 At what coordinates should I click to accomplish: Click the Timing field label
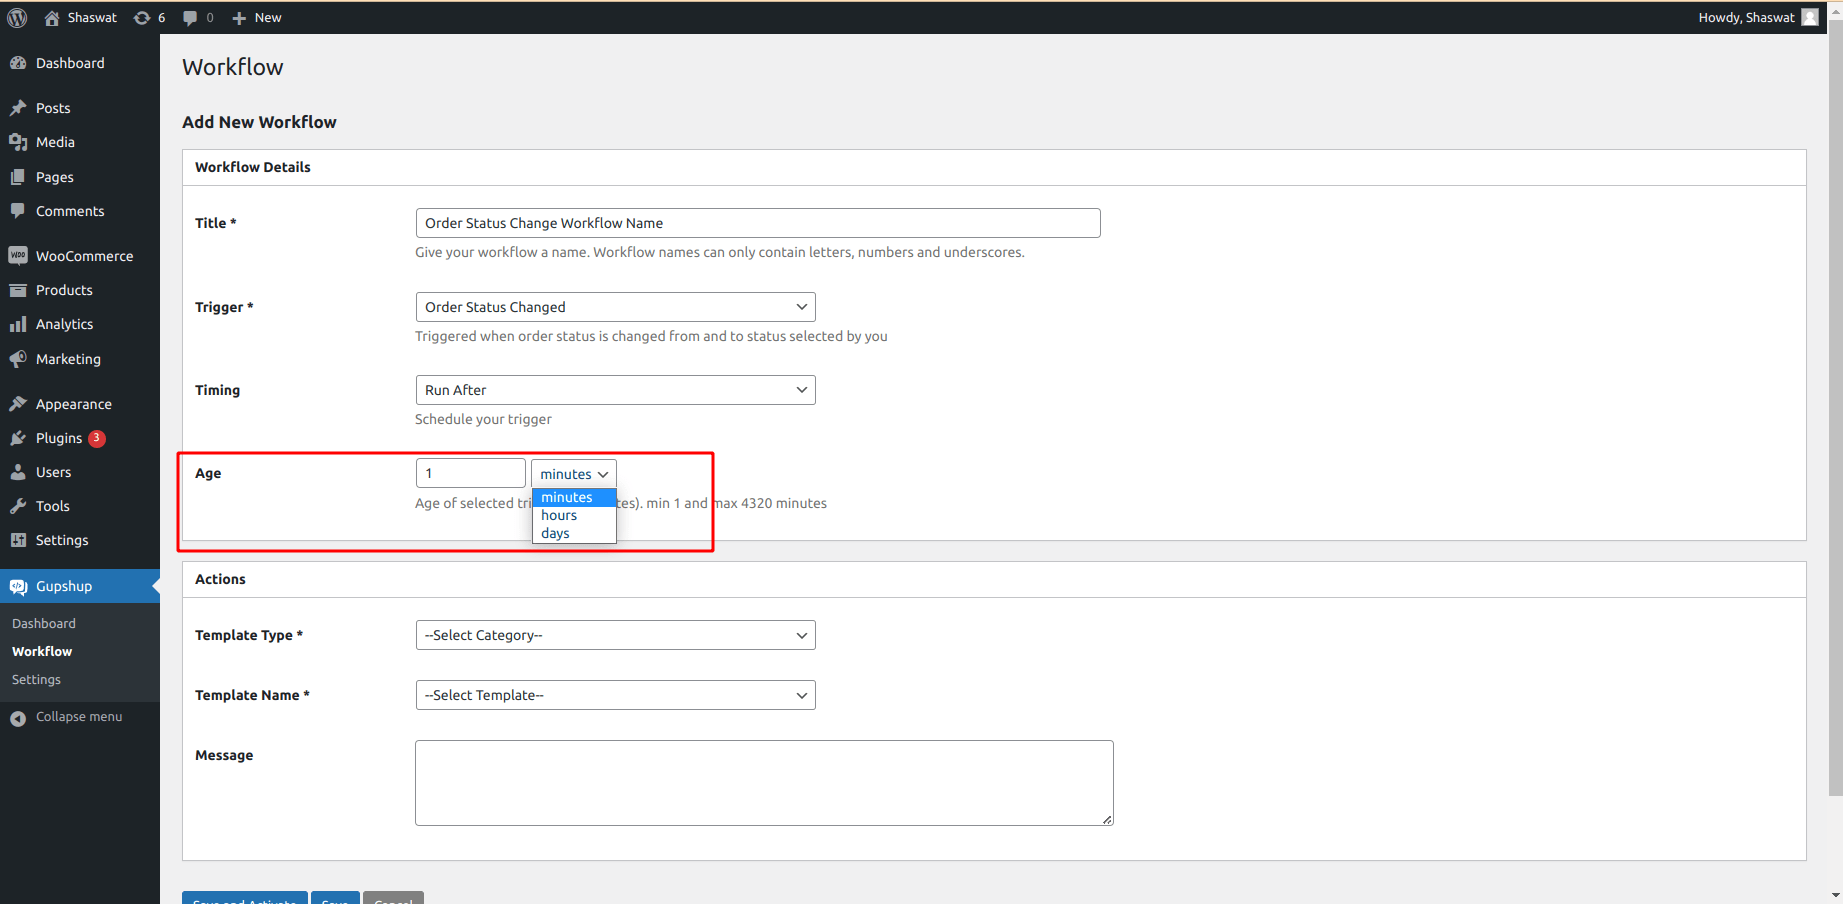tap(217, 390)
